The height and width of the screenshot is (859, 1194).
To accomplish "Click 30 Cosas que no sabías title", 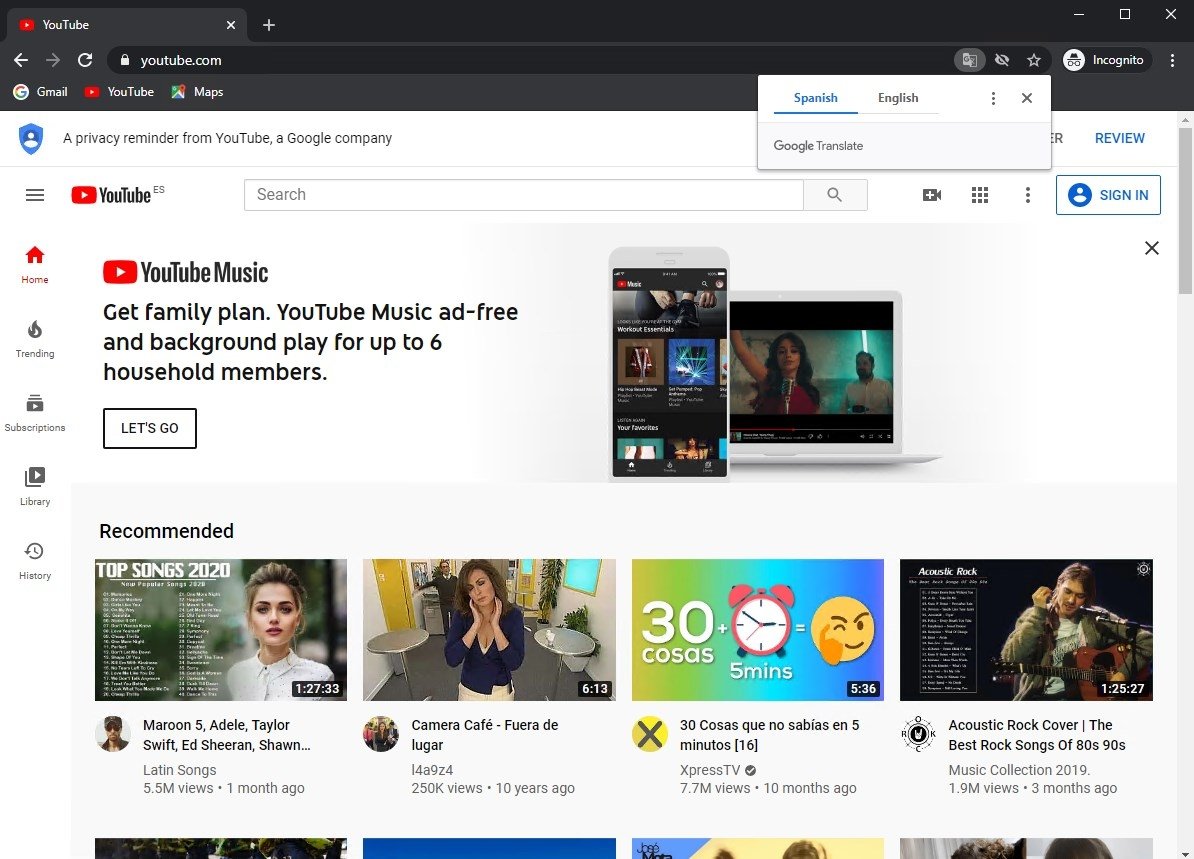I will coord(770,735).
